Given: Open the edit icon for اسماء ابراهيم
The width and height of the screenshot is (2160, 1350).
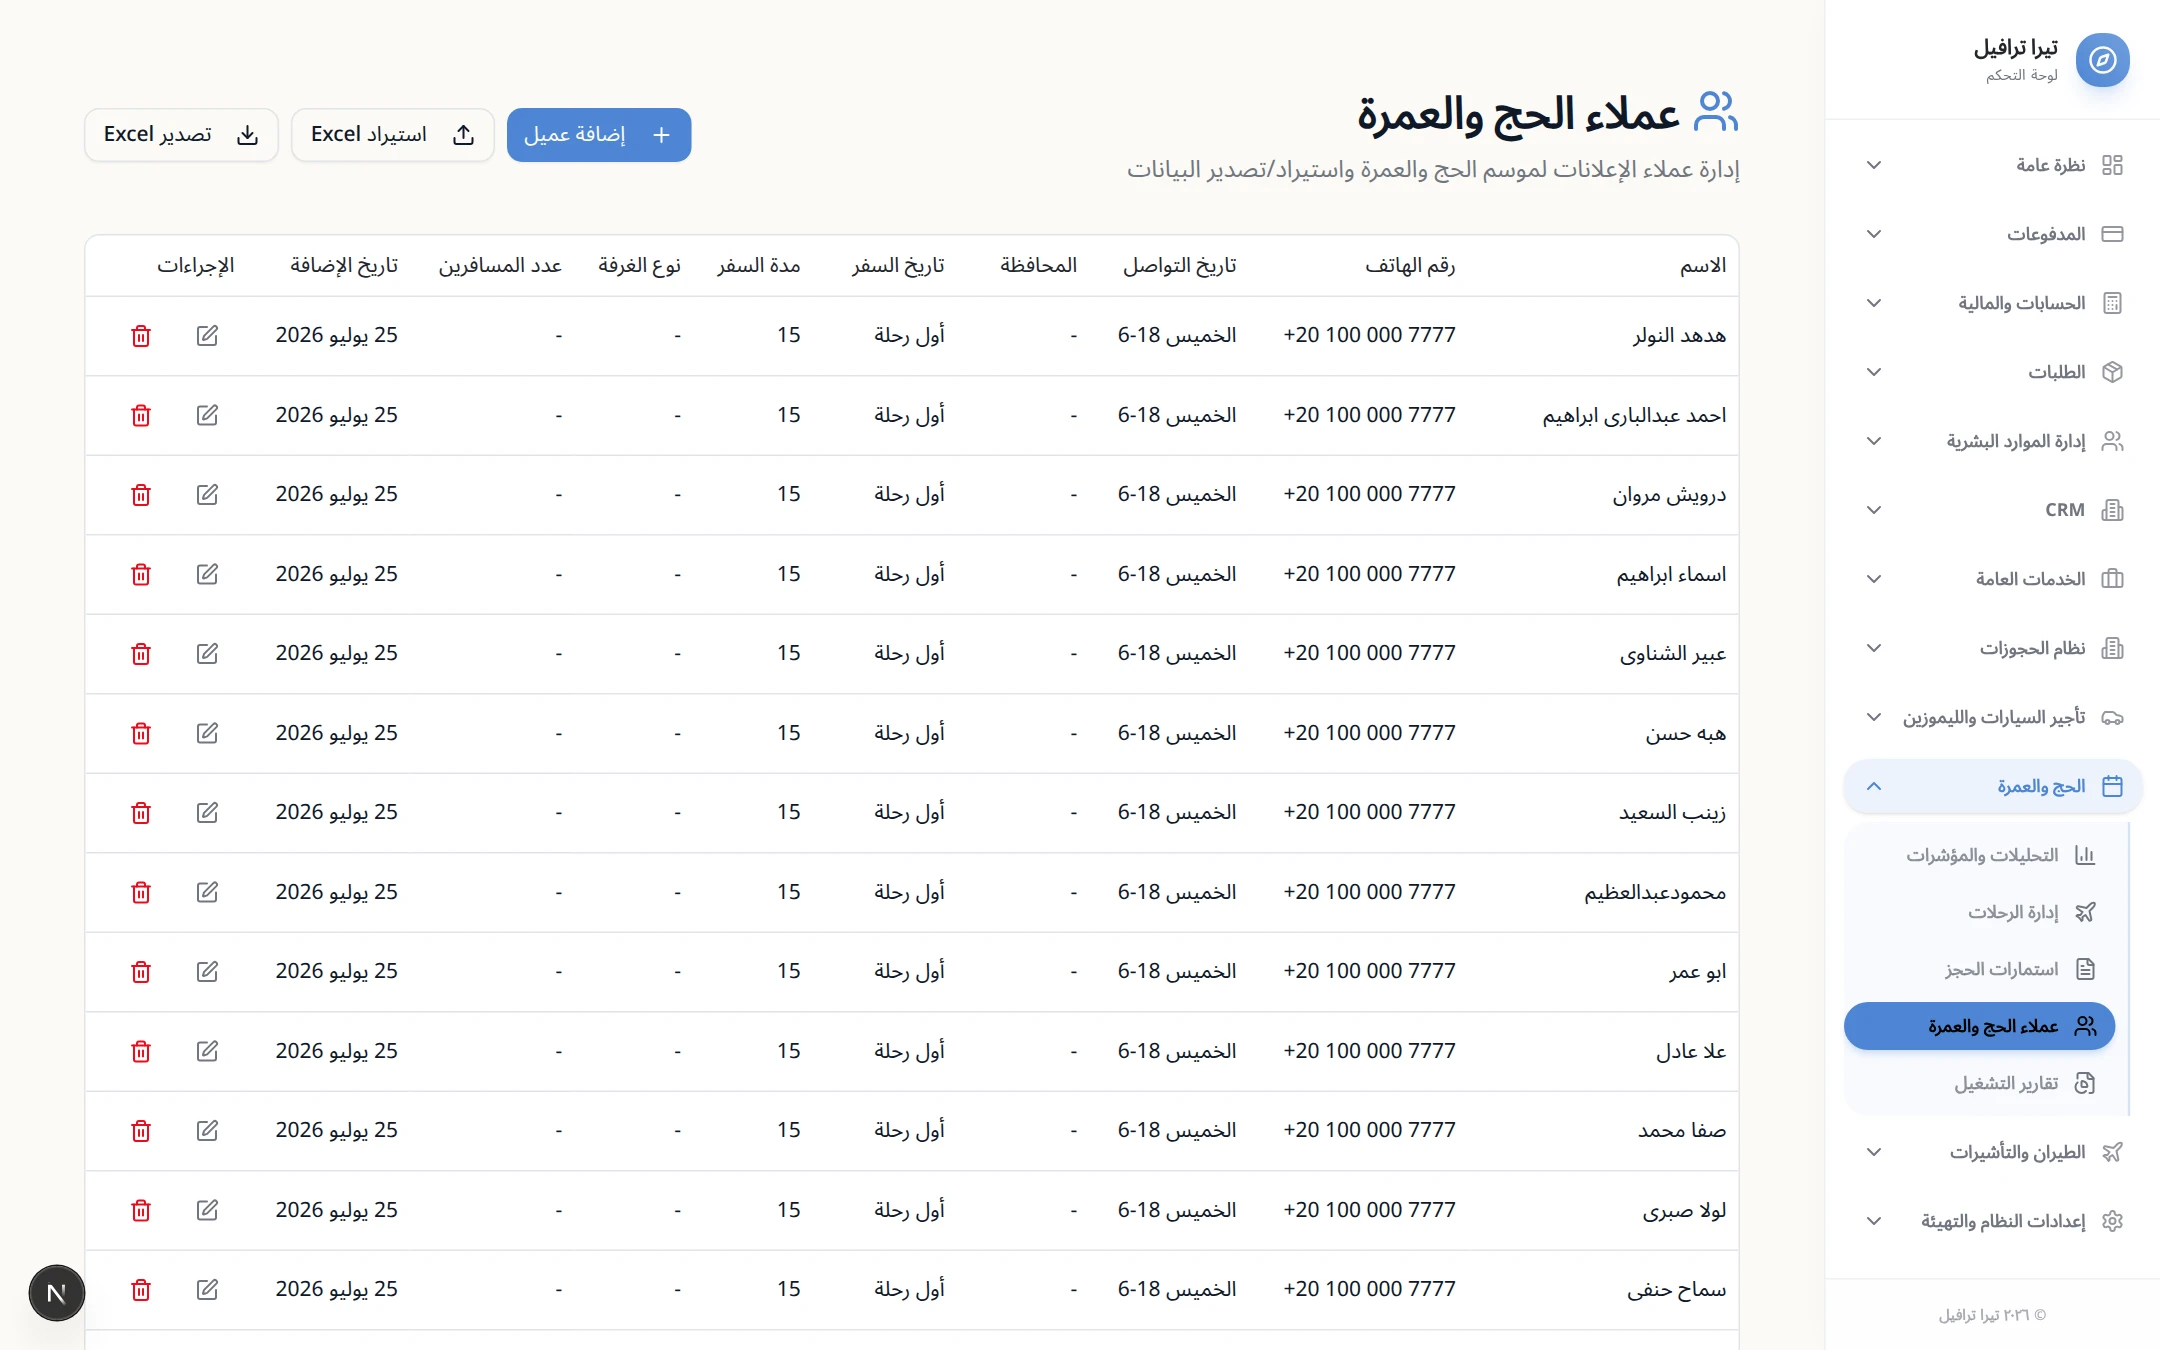Looking at the screenshot, I should click(207, 574).
